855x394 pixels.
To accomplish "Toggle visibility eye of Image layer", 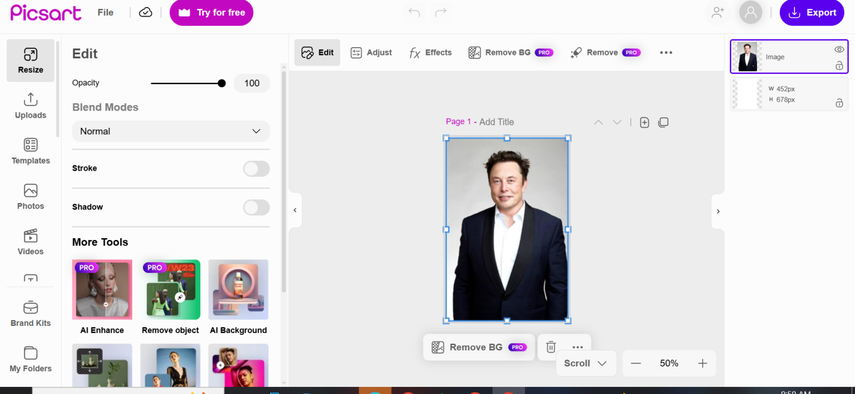I will click(839, 50).
